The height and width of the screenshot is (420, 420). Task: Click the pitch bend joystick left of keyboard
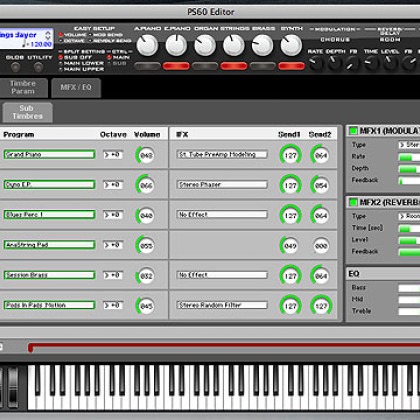tap(13, 388)
